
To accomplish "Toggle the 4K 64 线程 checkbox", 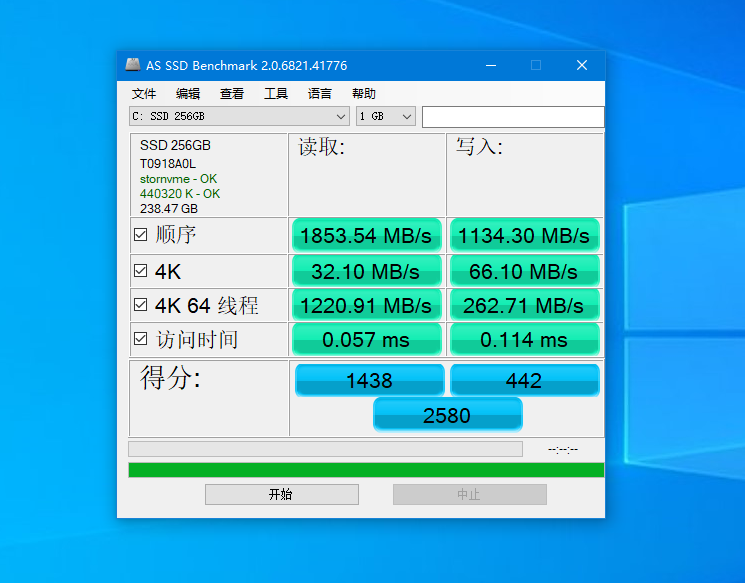I will [x=140, y=305].
